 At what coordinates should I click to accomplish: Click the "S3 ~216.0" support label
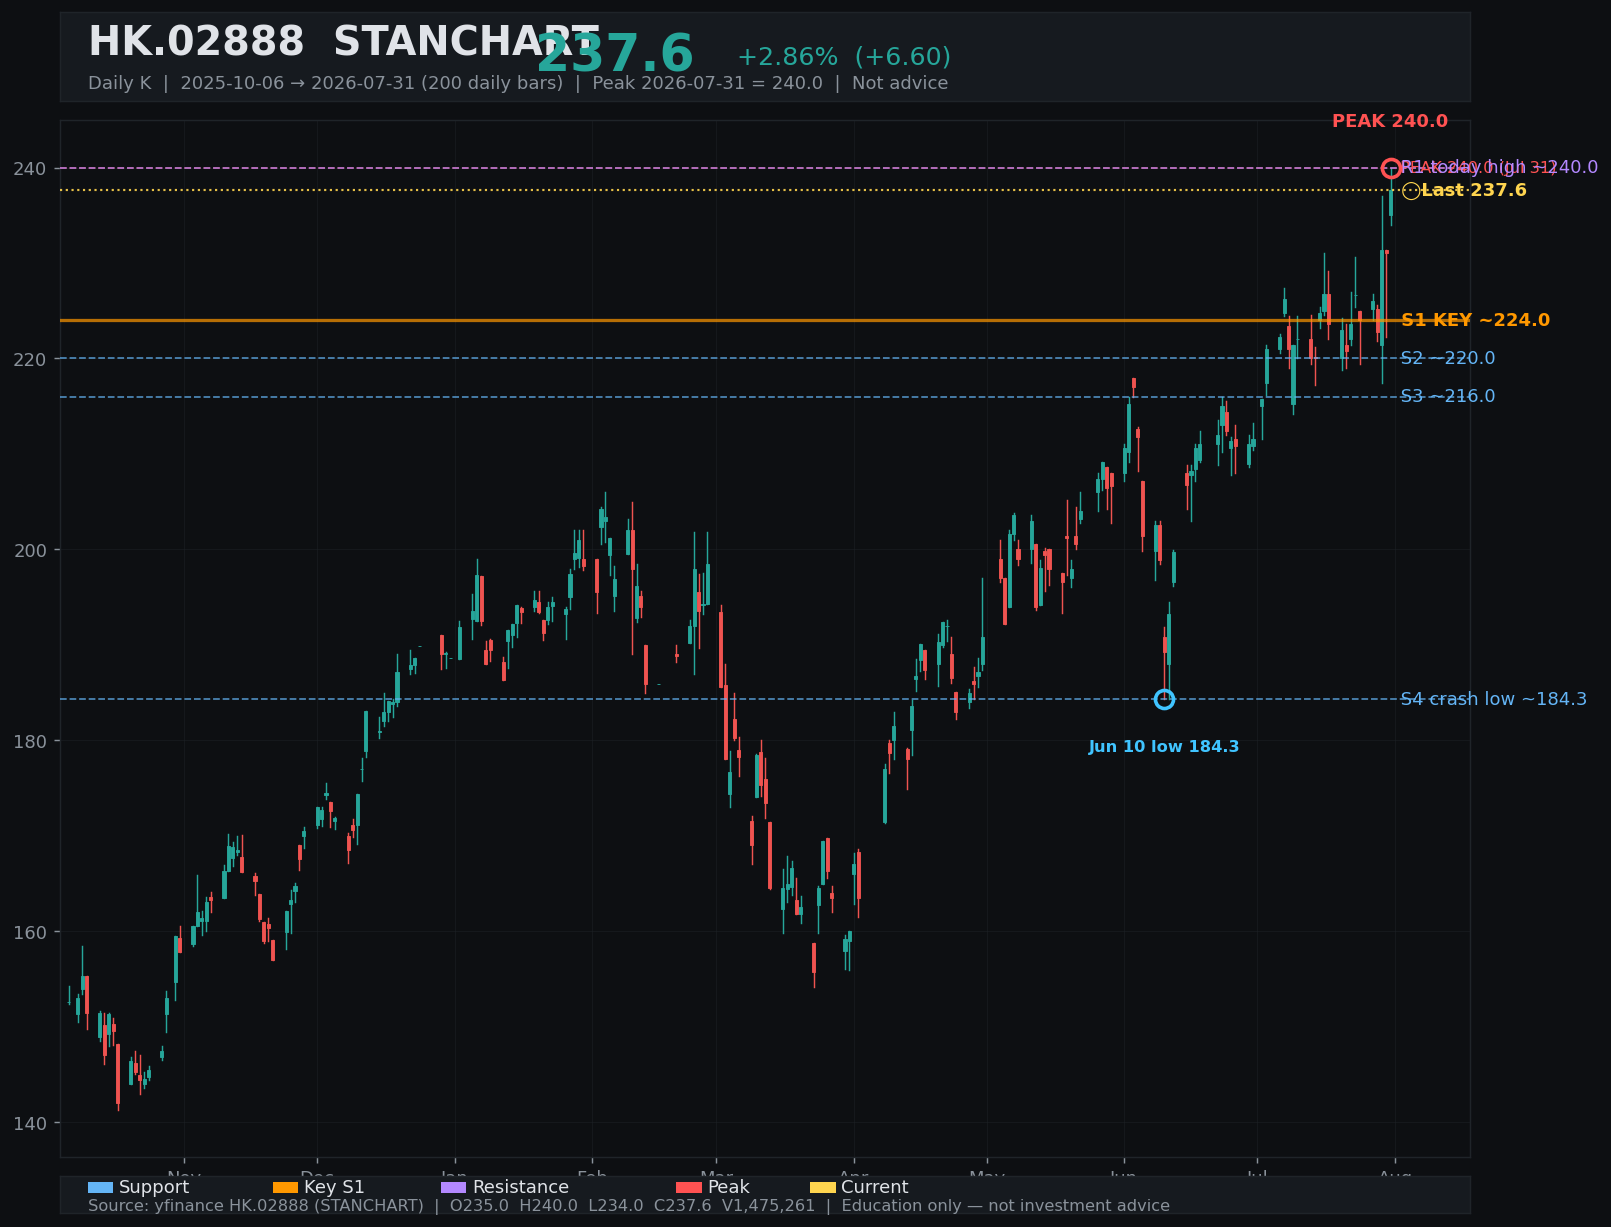click(1448, 396)
